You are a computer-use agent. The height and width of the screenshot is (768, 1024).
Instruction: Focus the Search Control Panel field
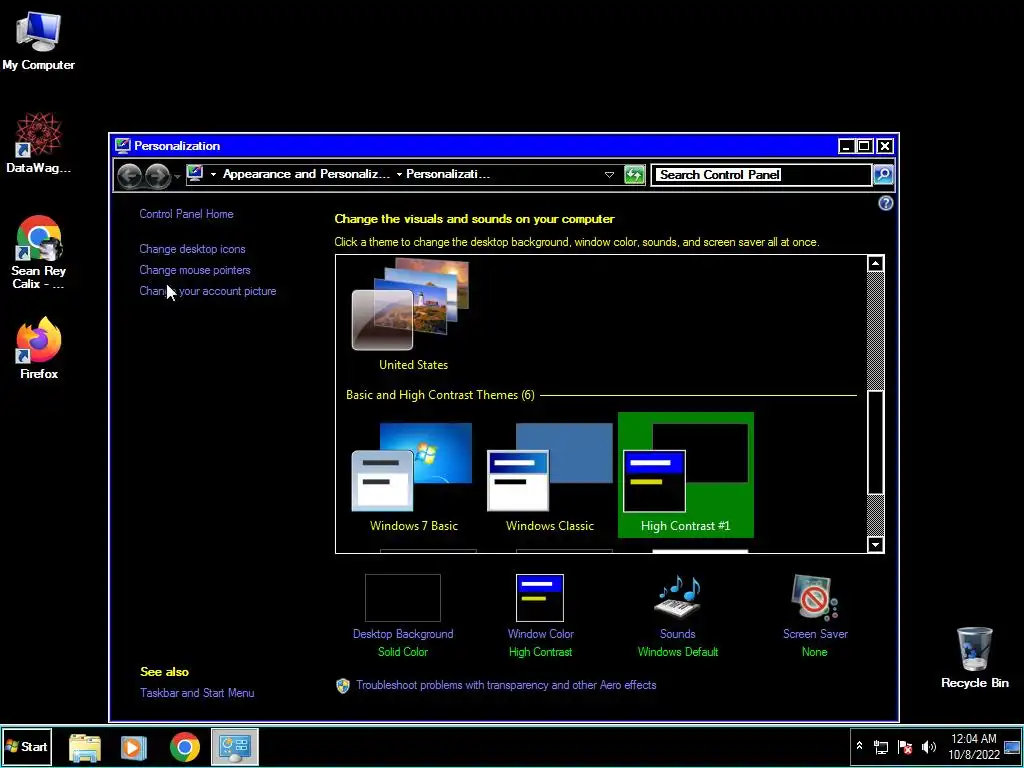pyautogui.click(x=761, y=174)
